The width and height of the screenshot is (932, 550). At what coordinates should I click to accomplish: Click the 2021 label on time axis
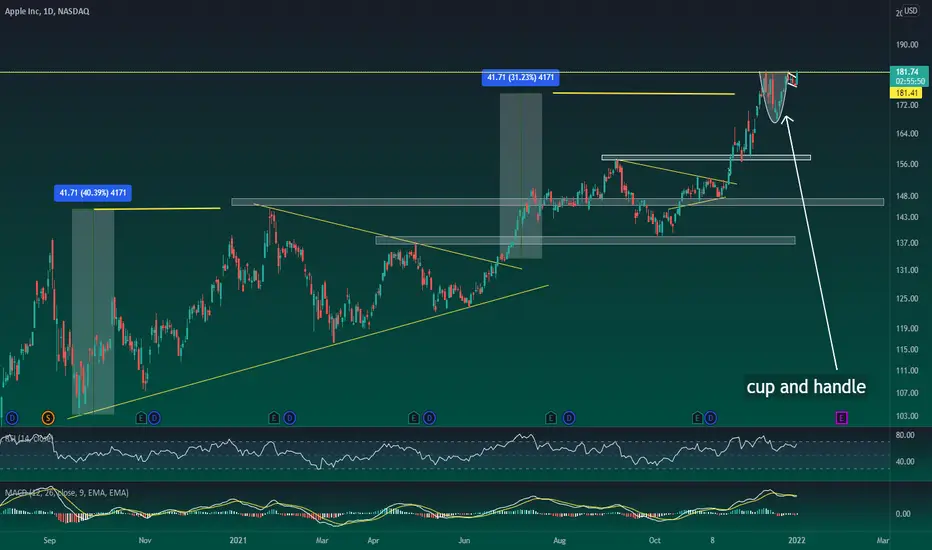tap(238, 540)
